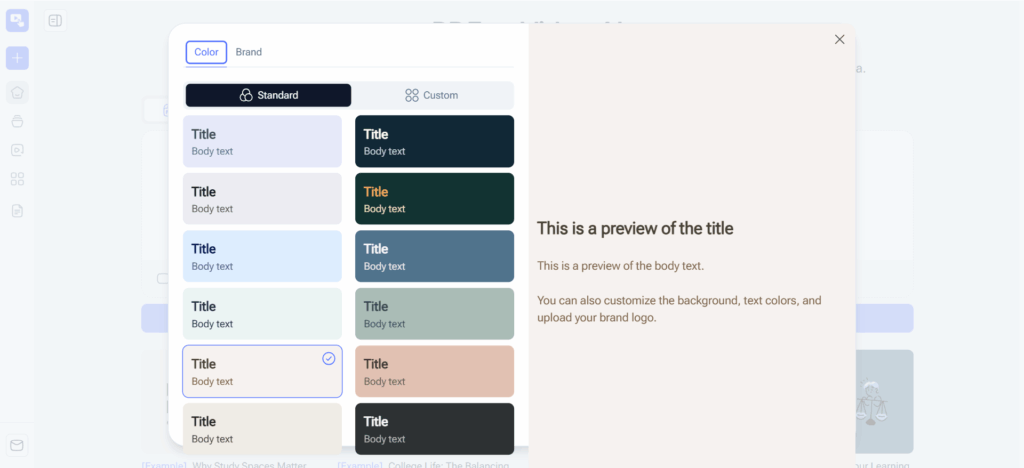The width and height of the screenshot is (1024, 468).
Task: Choose the light blue theme swatch
Action: [x=262, y=256]
